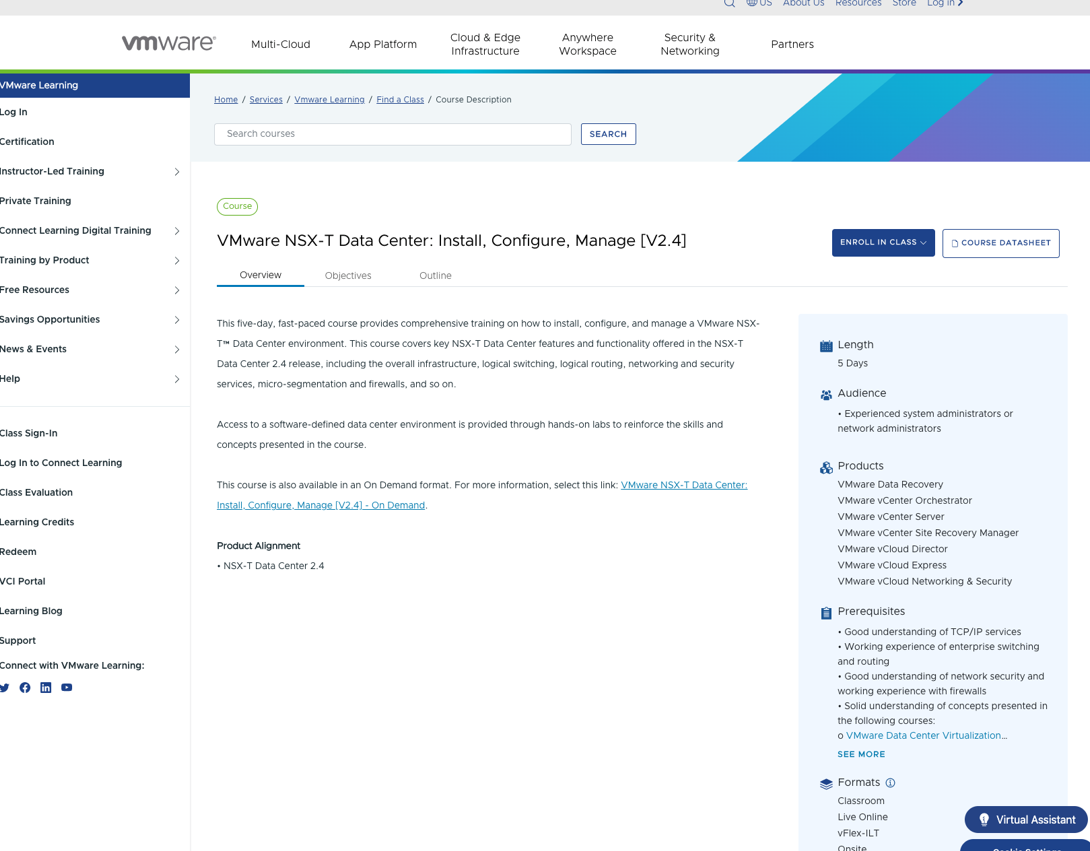Click the Products cubes icon
This screenshot has height=851, width=1090.
[826, 468]
